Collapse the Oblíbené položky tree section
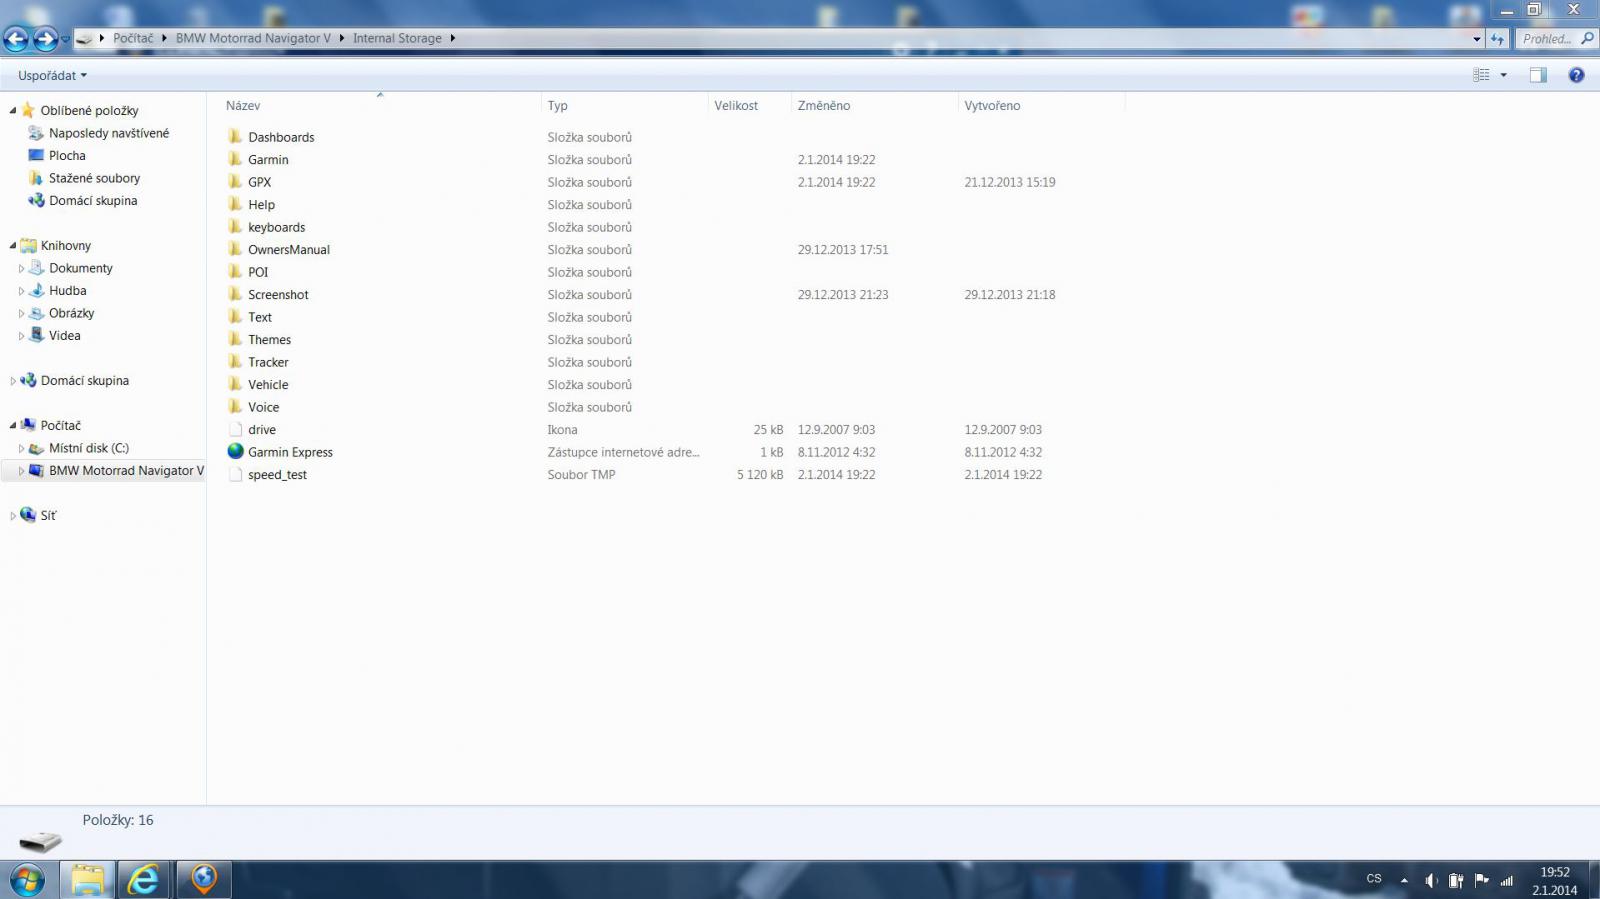Viewport: 1600px width, 899px height. [13, 111]
